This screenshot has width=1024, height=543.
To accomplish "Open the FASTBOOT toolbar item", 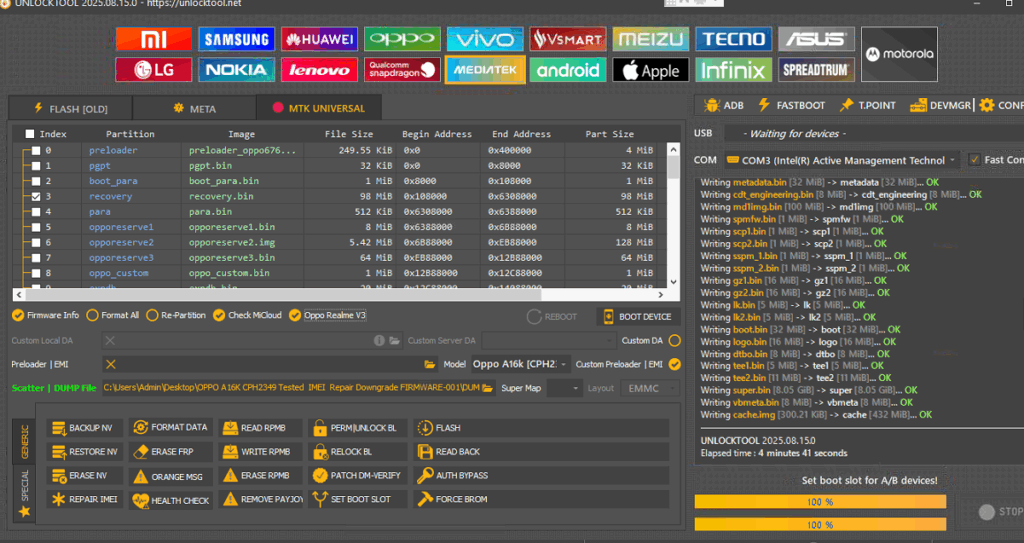I will [x=792, y=105].
